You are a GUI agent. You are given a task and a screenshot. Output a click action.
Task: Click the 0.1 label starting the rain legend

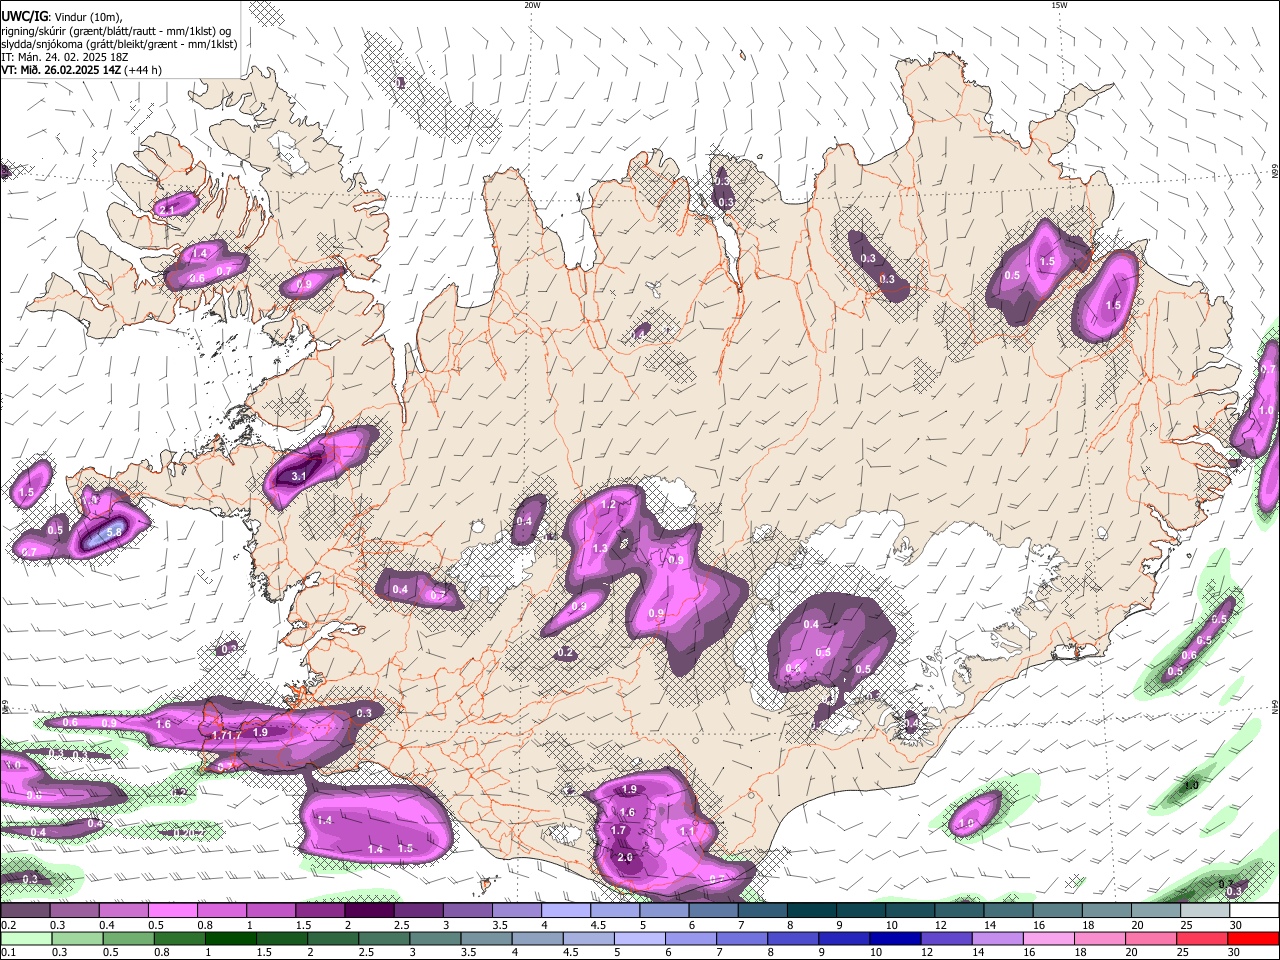tap(7, 952)
